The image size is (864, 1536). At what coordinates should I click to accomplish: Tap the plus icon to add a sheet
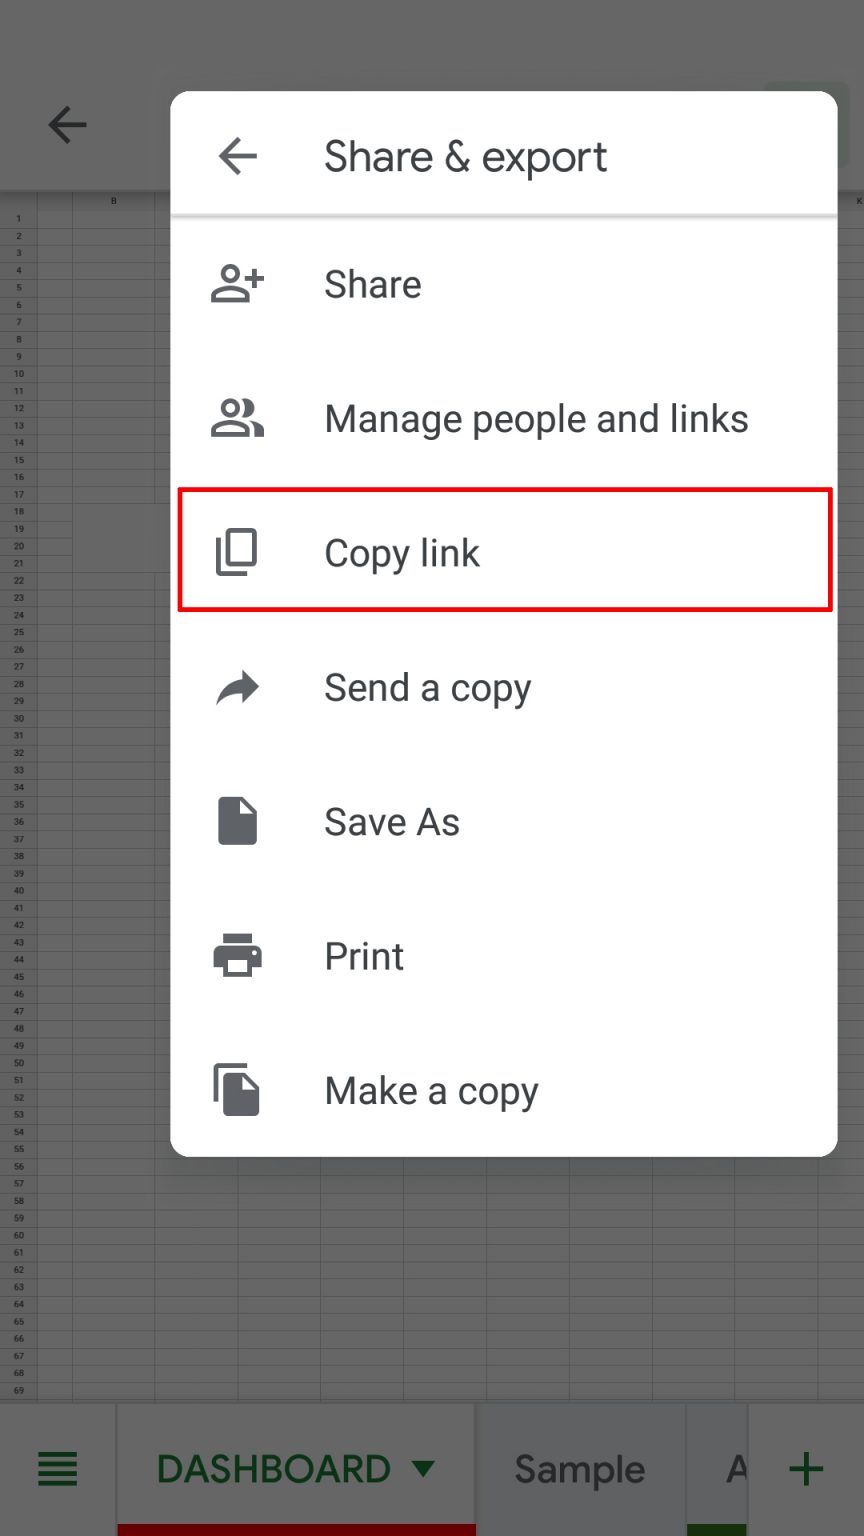coord(806,1468)
